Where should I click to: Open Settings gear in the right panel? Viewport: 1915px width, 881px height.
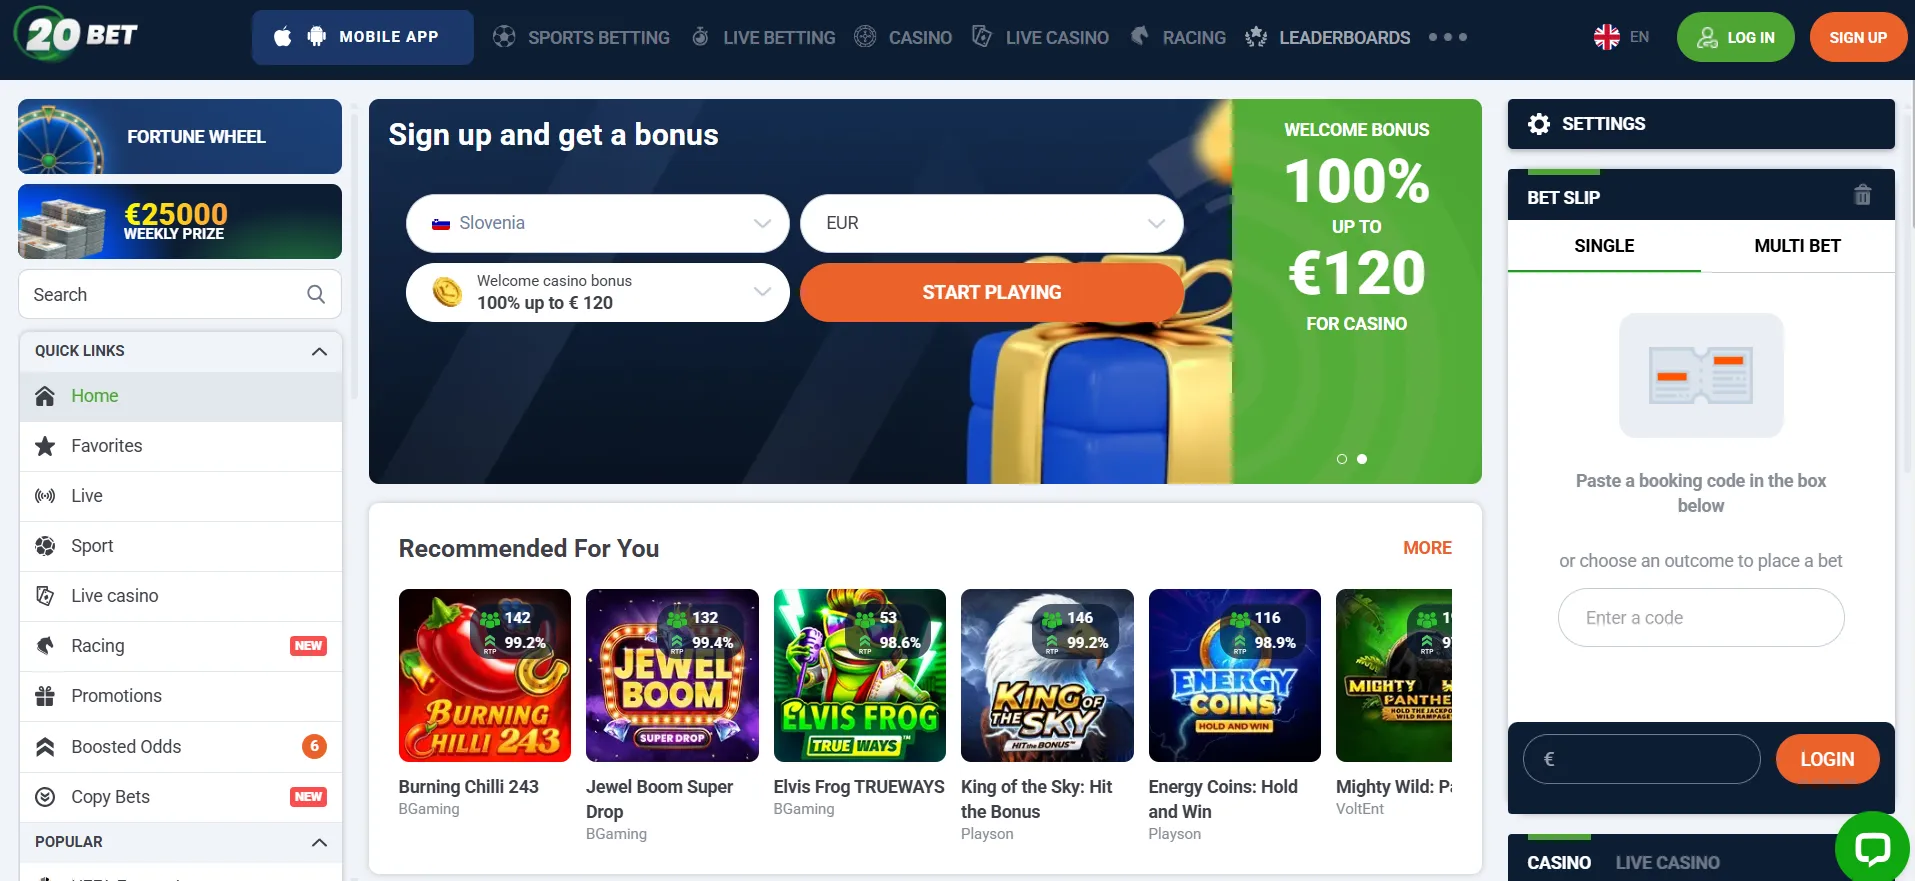[x=1539, y=123]
